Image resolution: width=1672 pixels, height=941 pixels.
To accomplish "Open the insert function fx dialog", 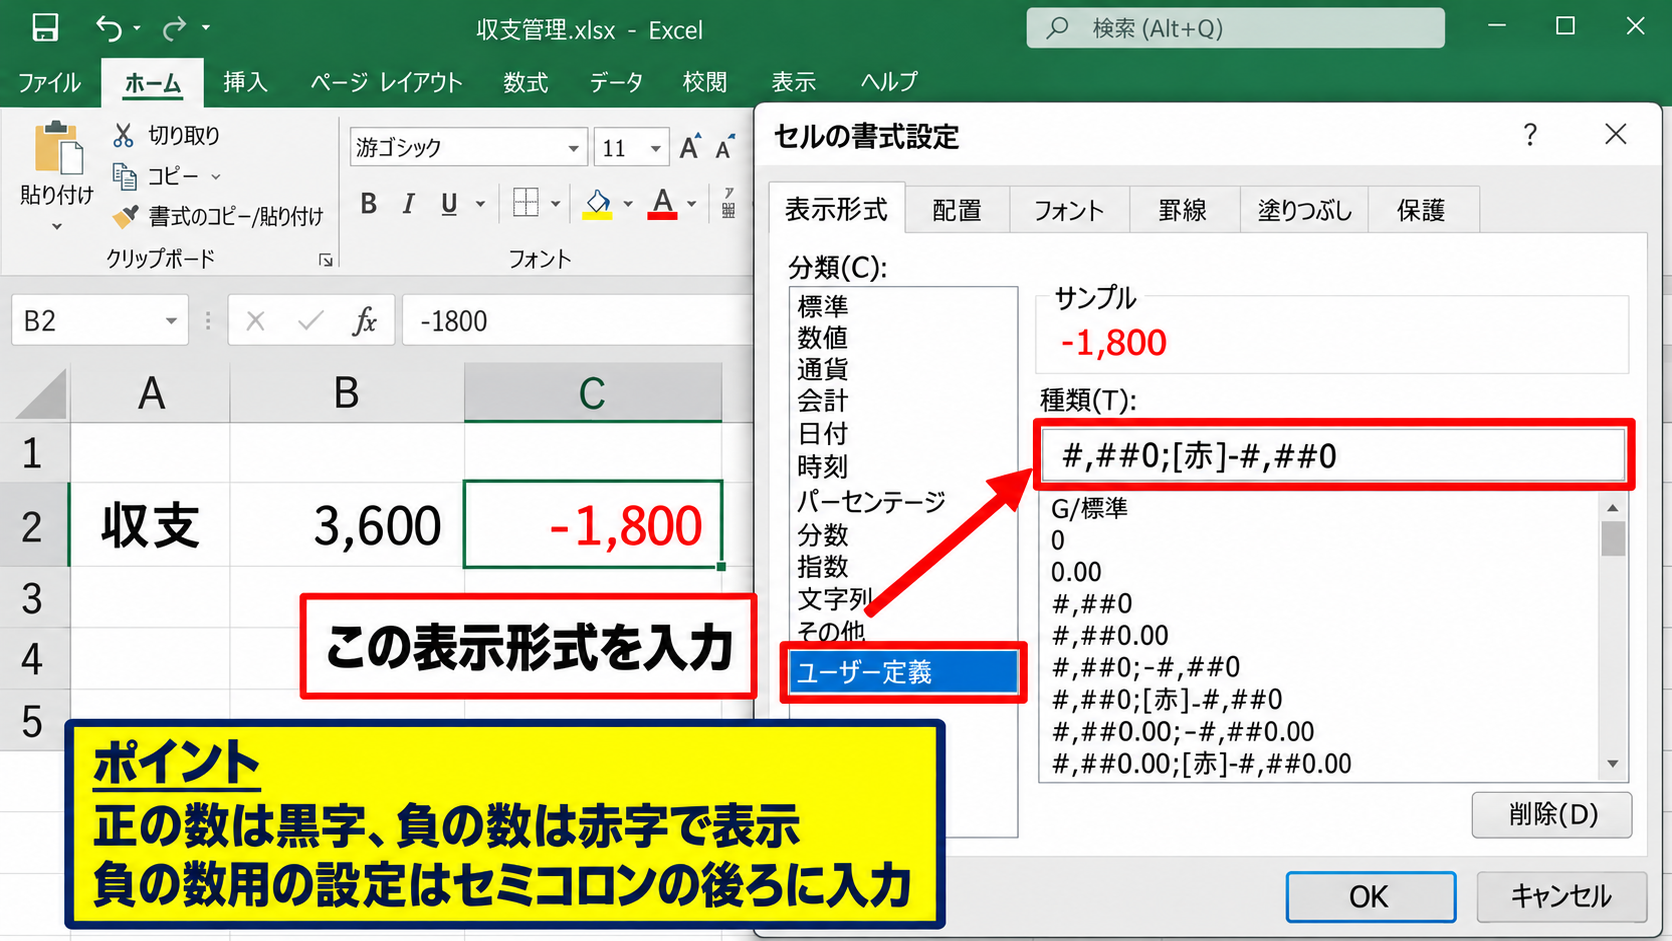I will [365, 321].
